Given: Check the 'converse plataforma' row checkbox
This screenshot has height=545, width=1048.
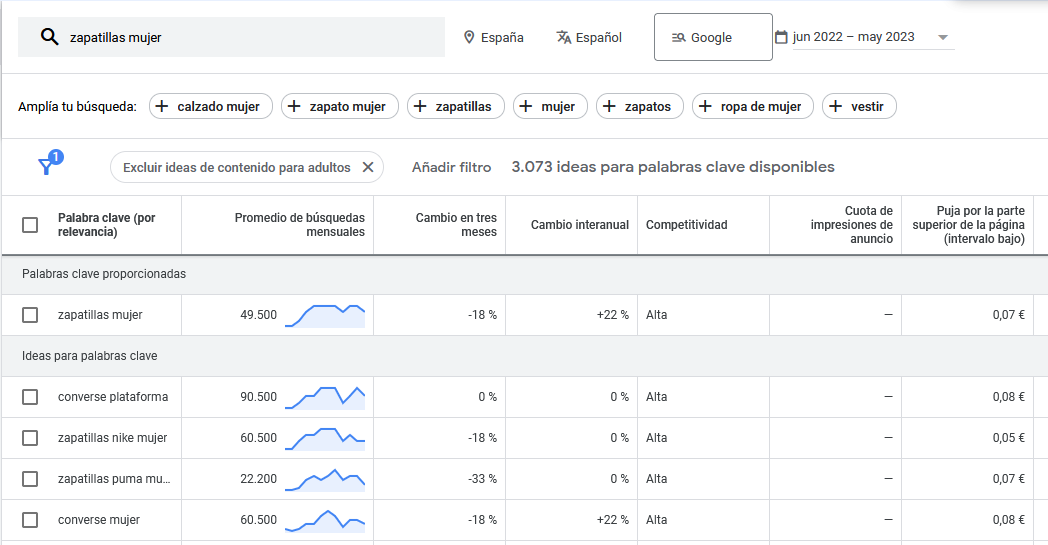Looking at the screenshot, I should 30,397.
